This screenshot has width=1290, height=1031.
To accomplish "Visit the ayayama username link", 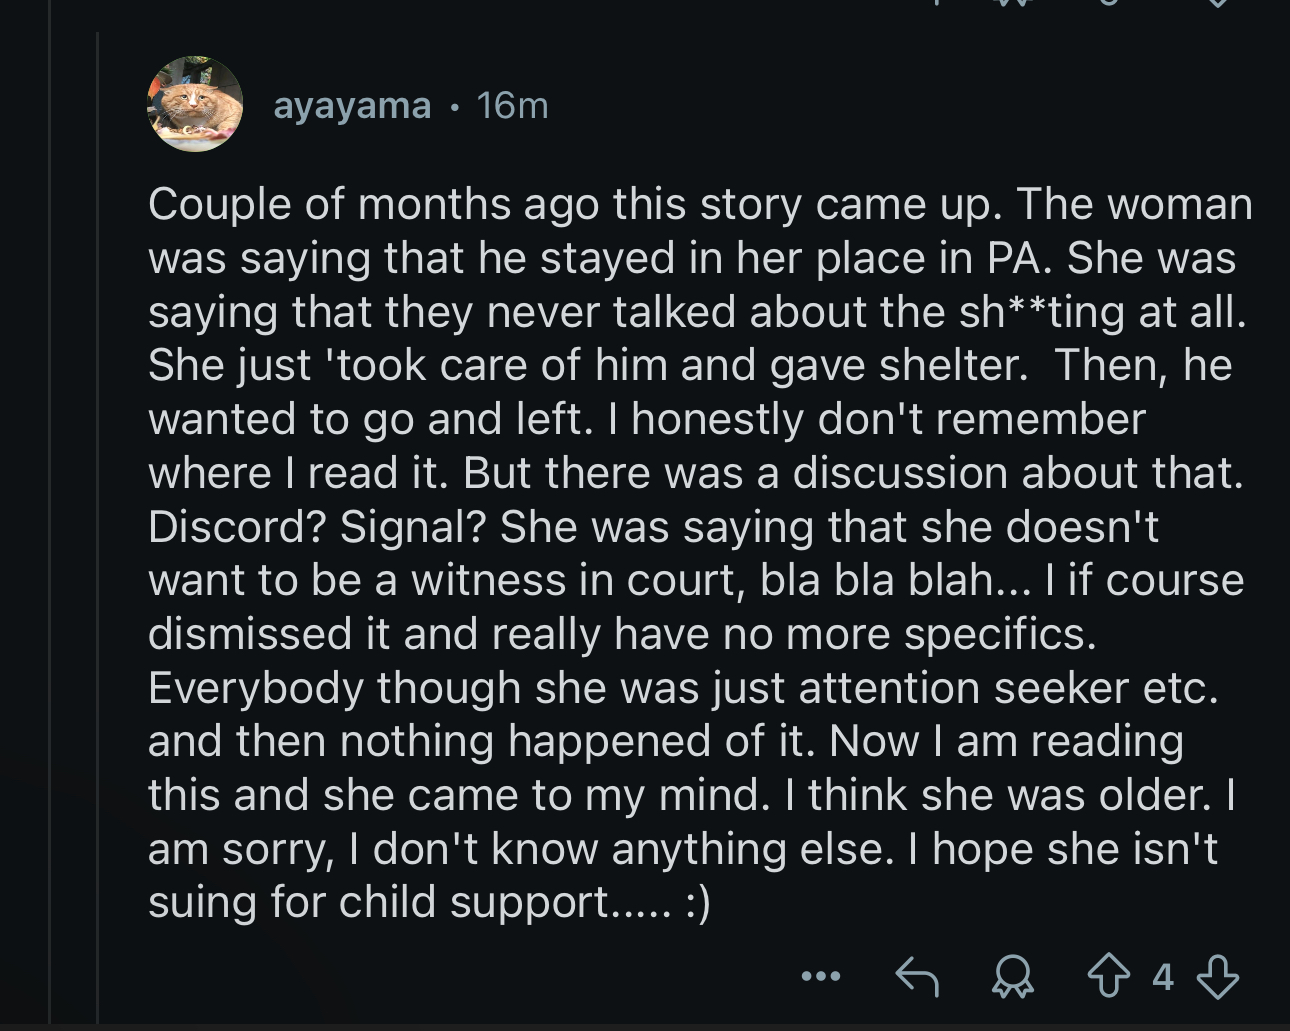I will coord(352,105).
